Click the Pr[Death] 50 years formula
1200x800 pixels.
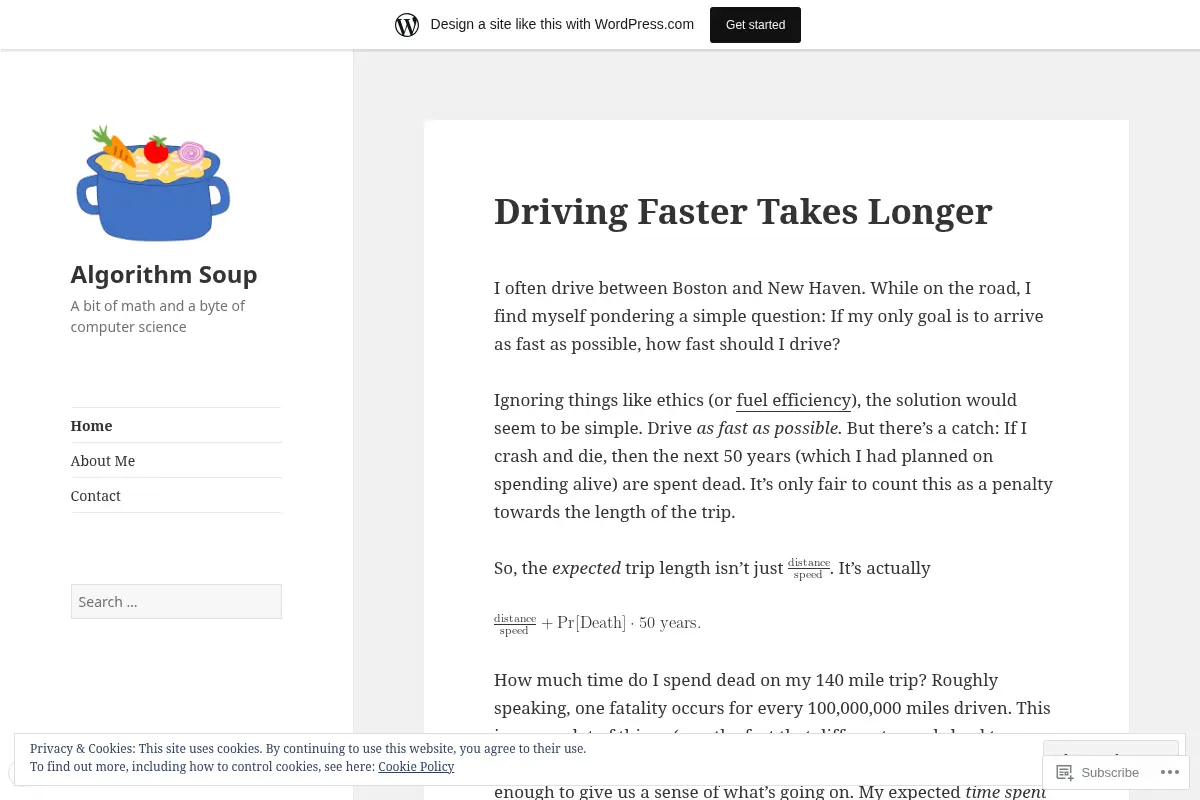597,623
